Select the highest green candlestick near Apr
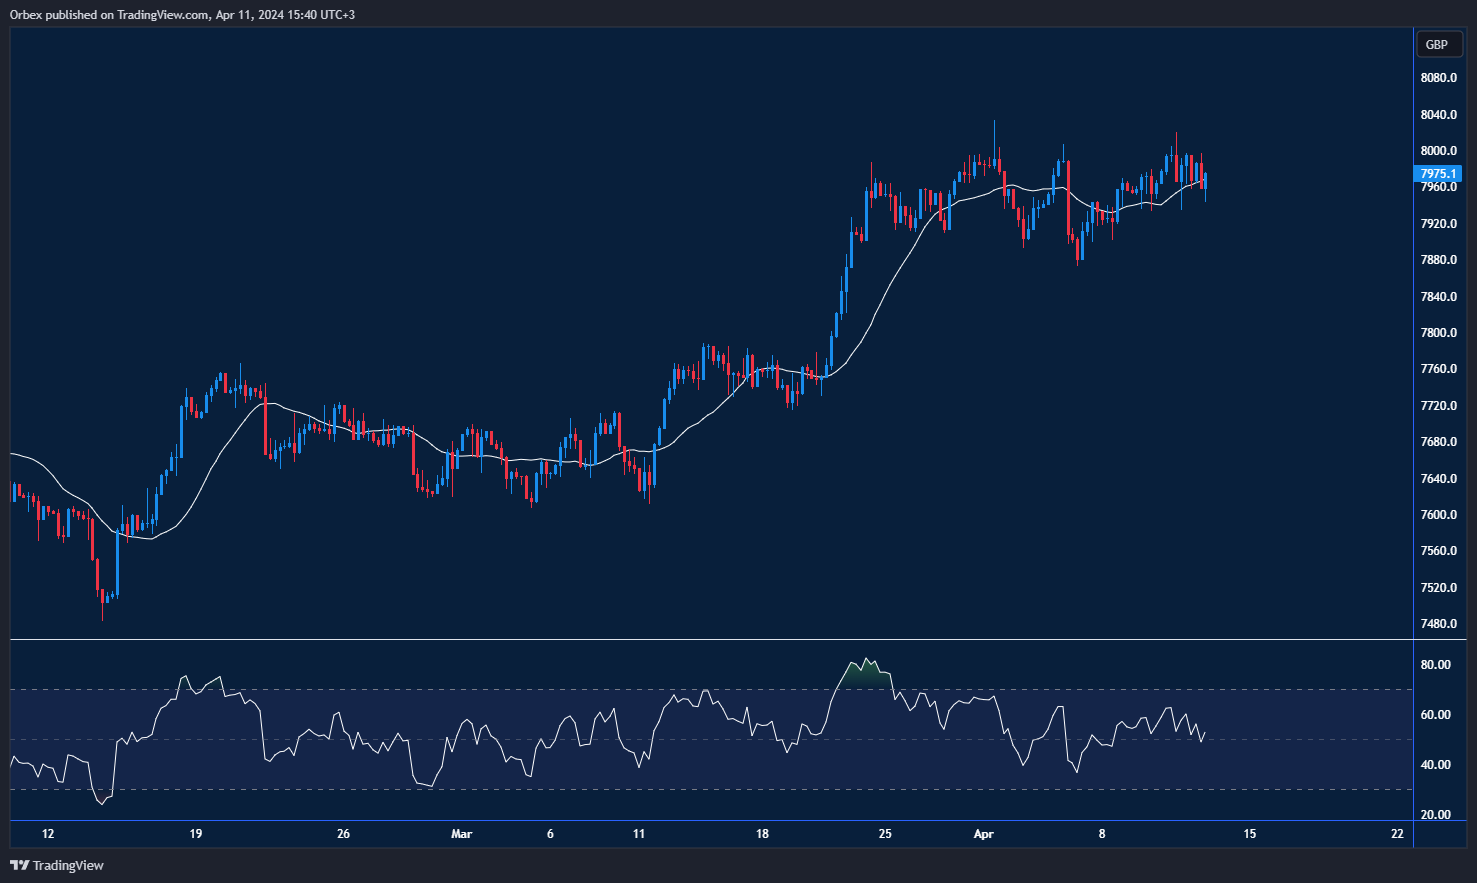Image resolution: width=1477 pixels, height=883 pixels. (x=994, y=160)
